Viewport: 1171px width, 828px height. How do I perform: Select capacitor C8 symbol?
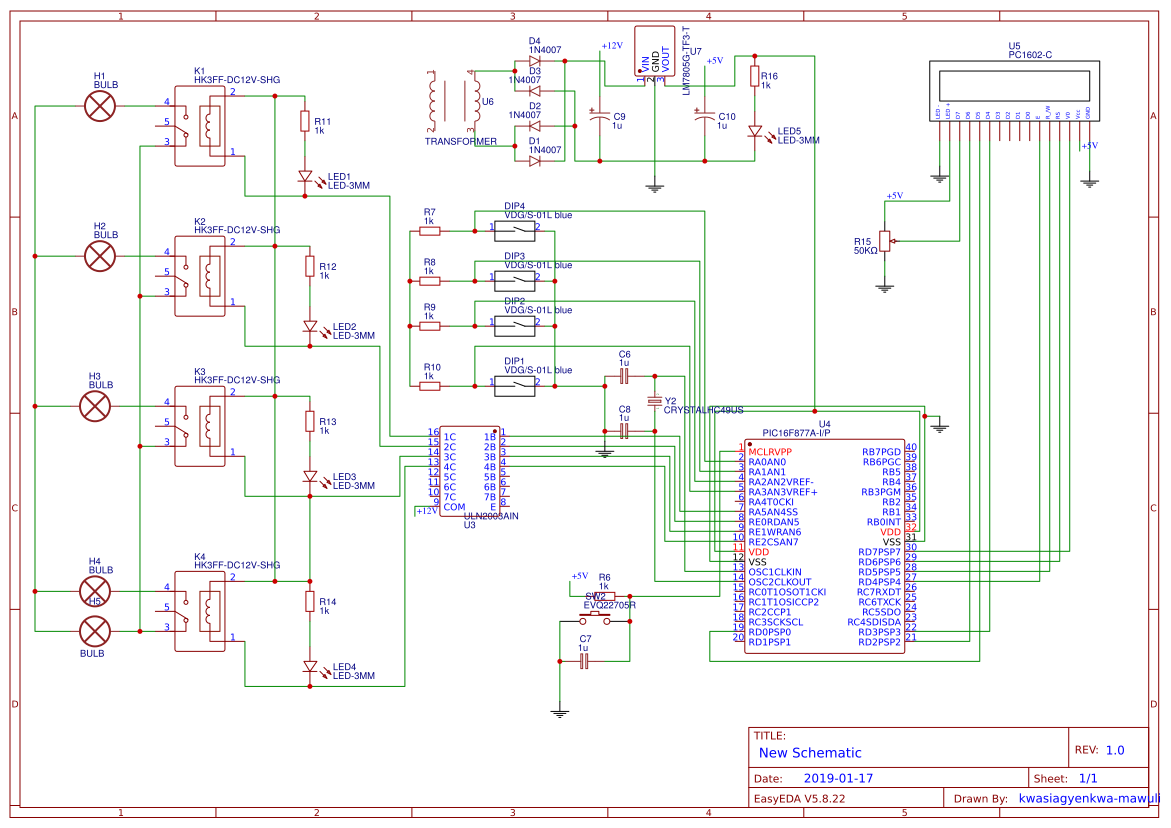(x=624, y=432)
